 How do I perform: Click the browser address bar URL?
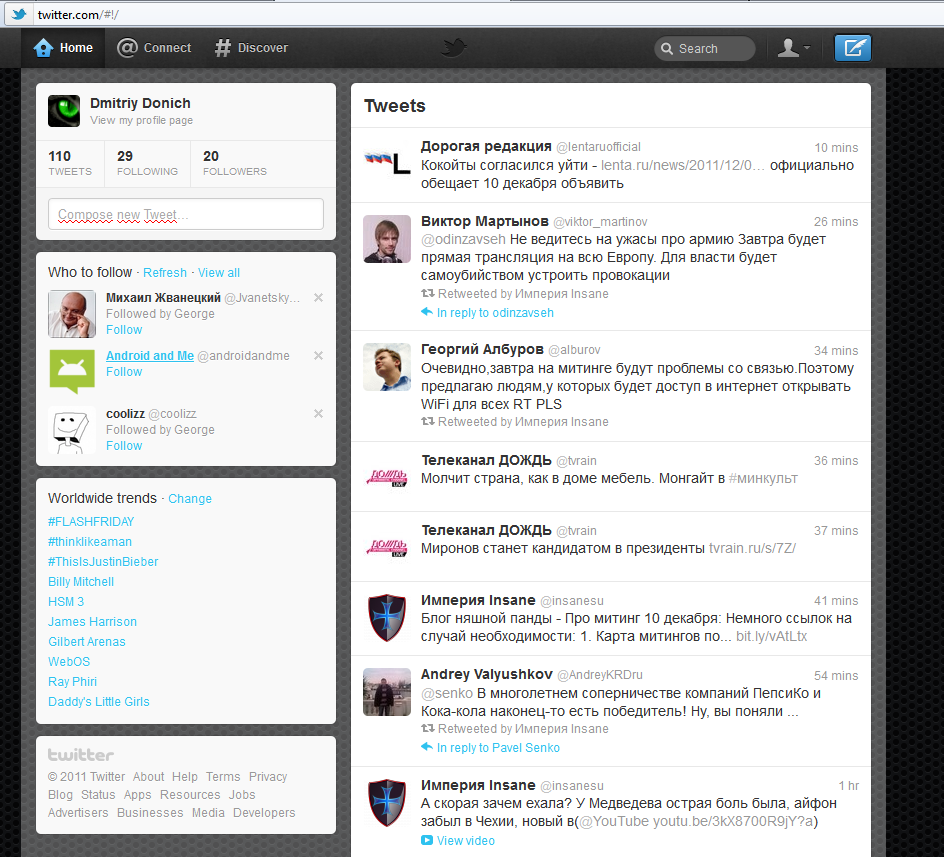[x=78, y=14]
